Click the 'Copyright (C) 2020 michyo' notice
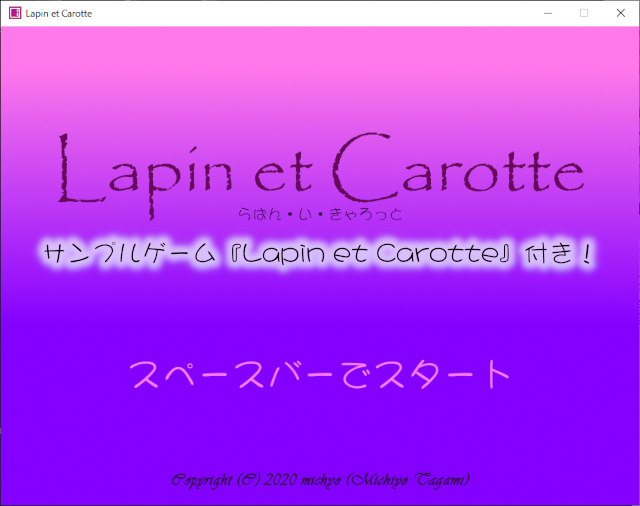 click(320, 479)
